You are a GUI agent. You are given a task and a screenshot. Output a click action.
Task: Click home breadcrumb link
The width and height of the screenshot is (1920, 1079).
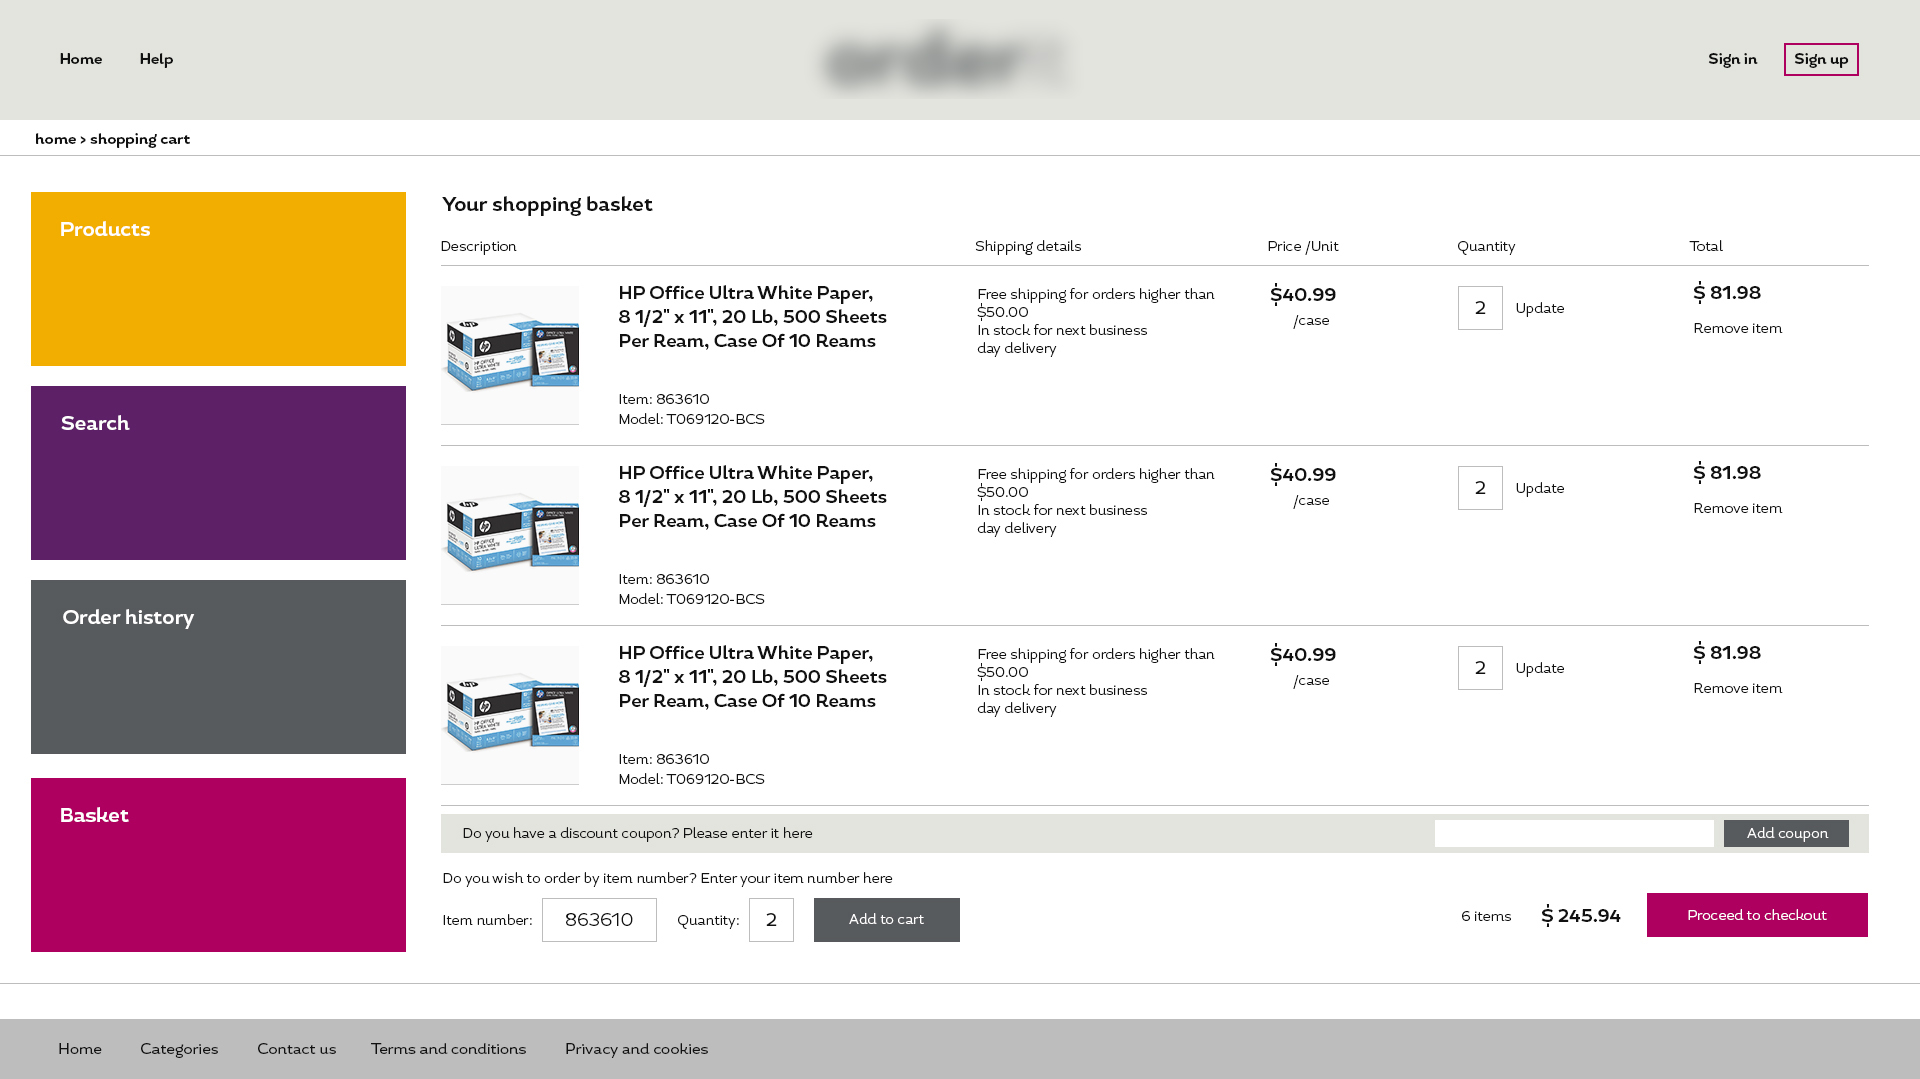(55, 140)
